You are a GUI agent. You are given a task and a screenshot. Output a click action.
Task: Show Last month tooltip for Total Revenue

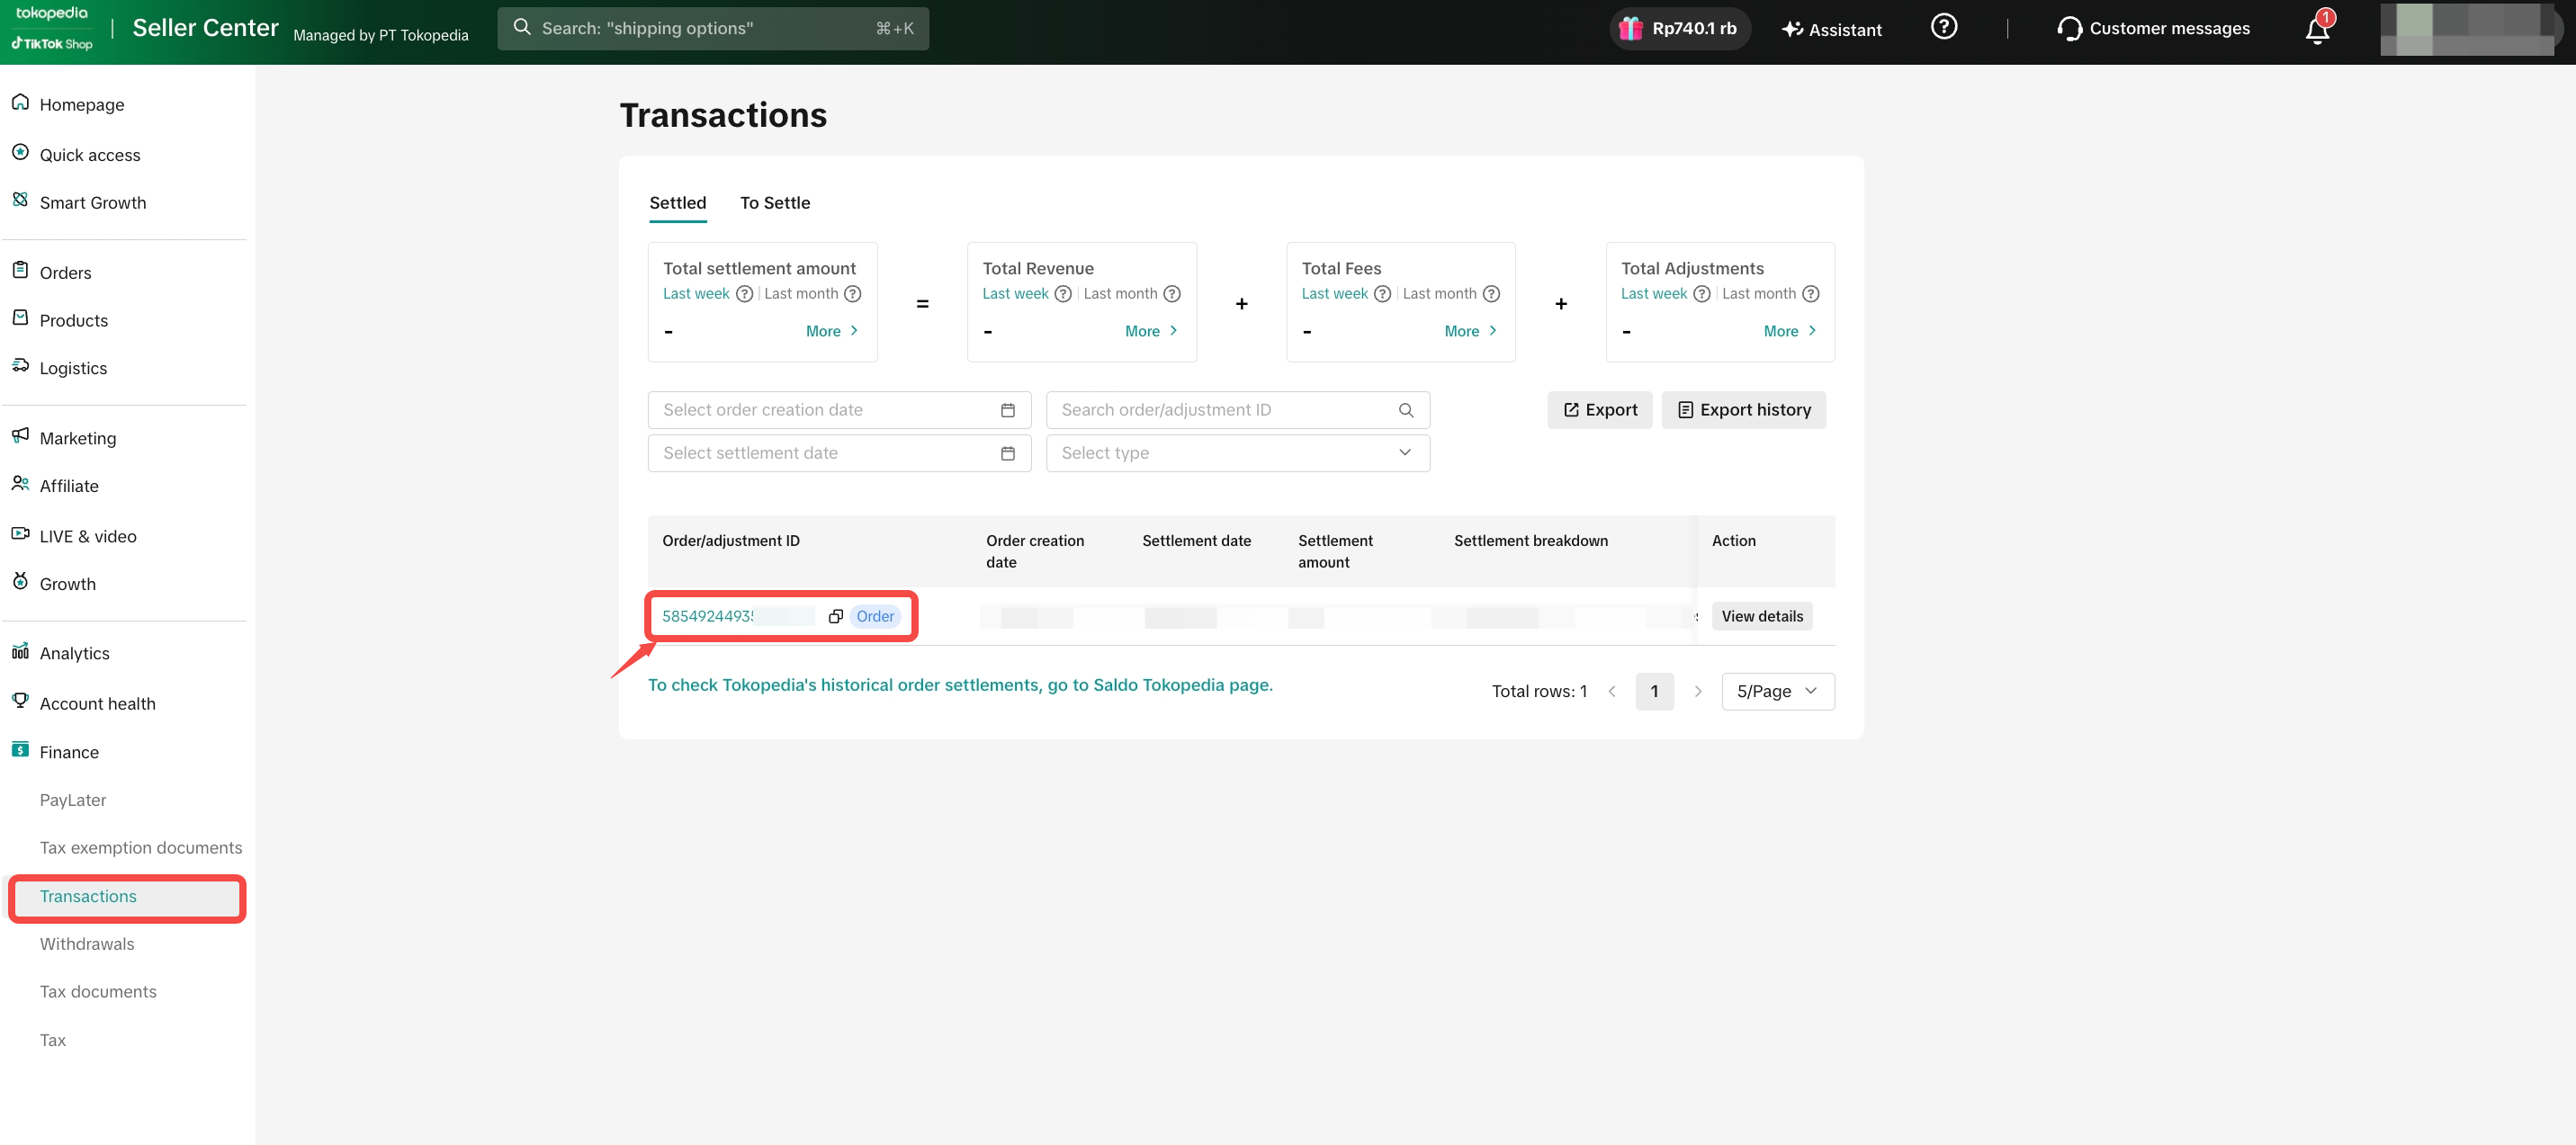1172,294
